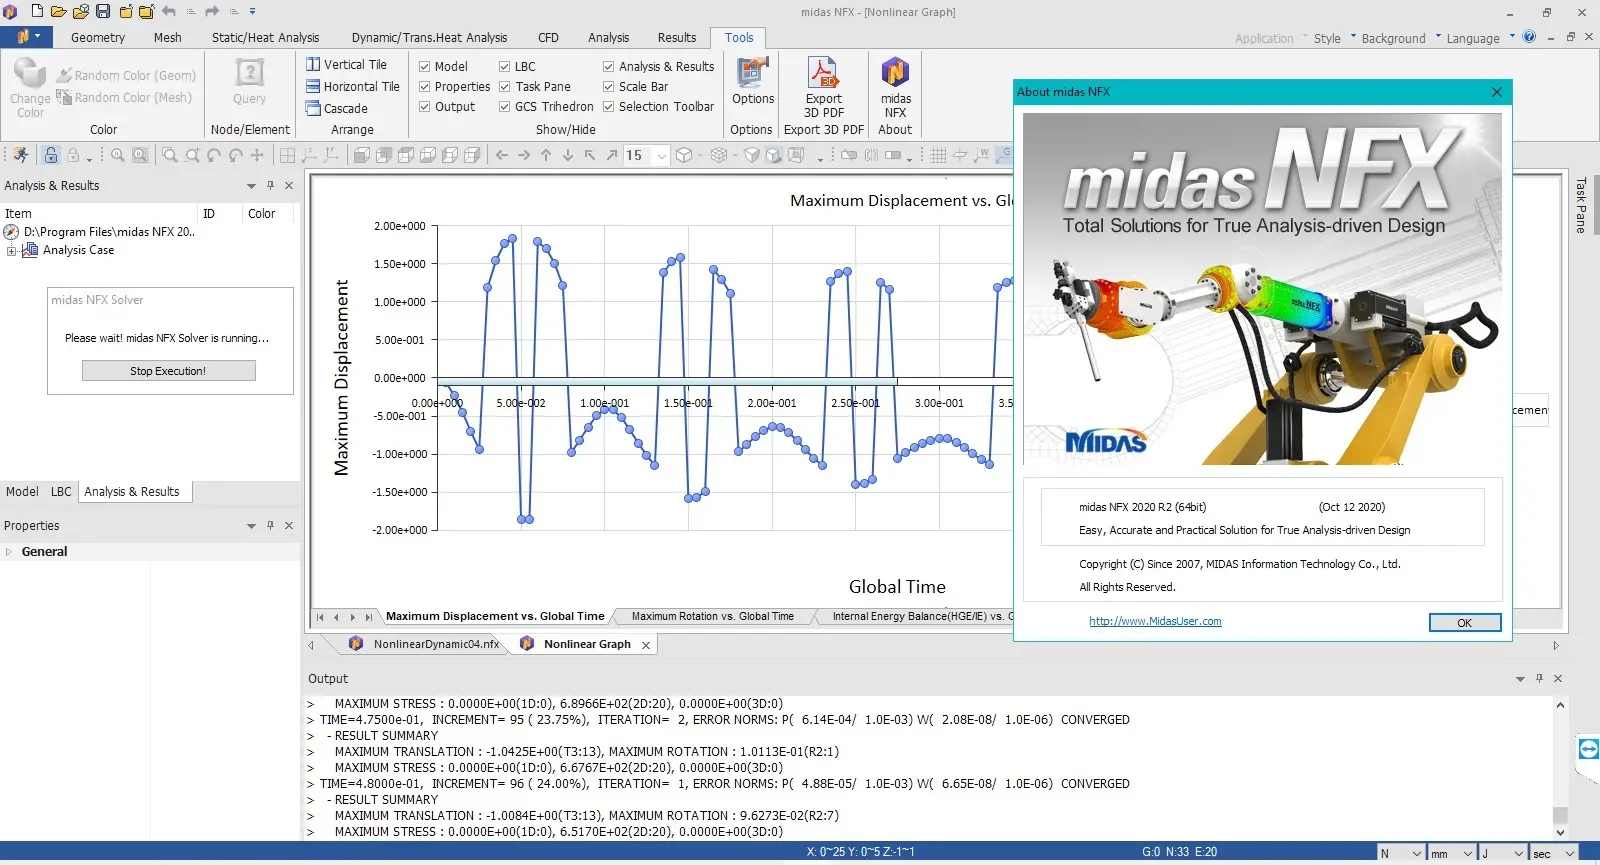Screen dimensions: 1600x865
Task: Click the pan cross-arrows icon in toolbar
Action: click(x=257, y=155)
